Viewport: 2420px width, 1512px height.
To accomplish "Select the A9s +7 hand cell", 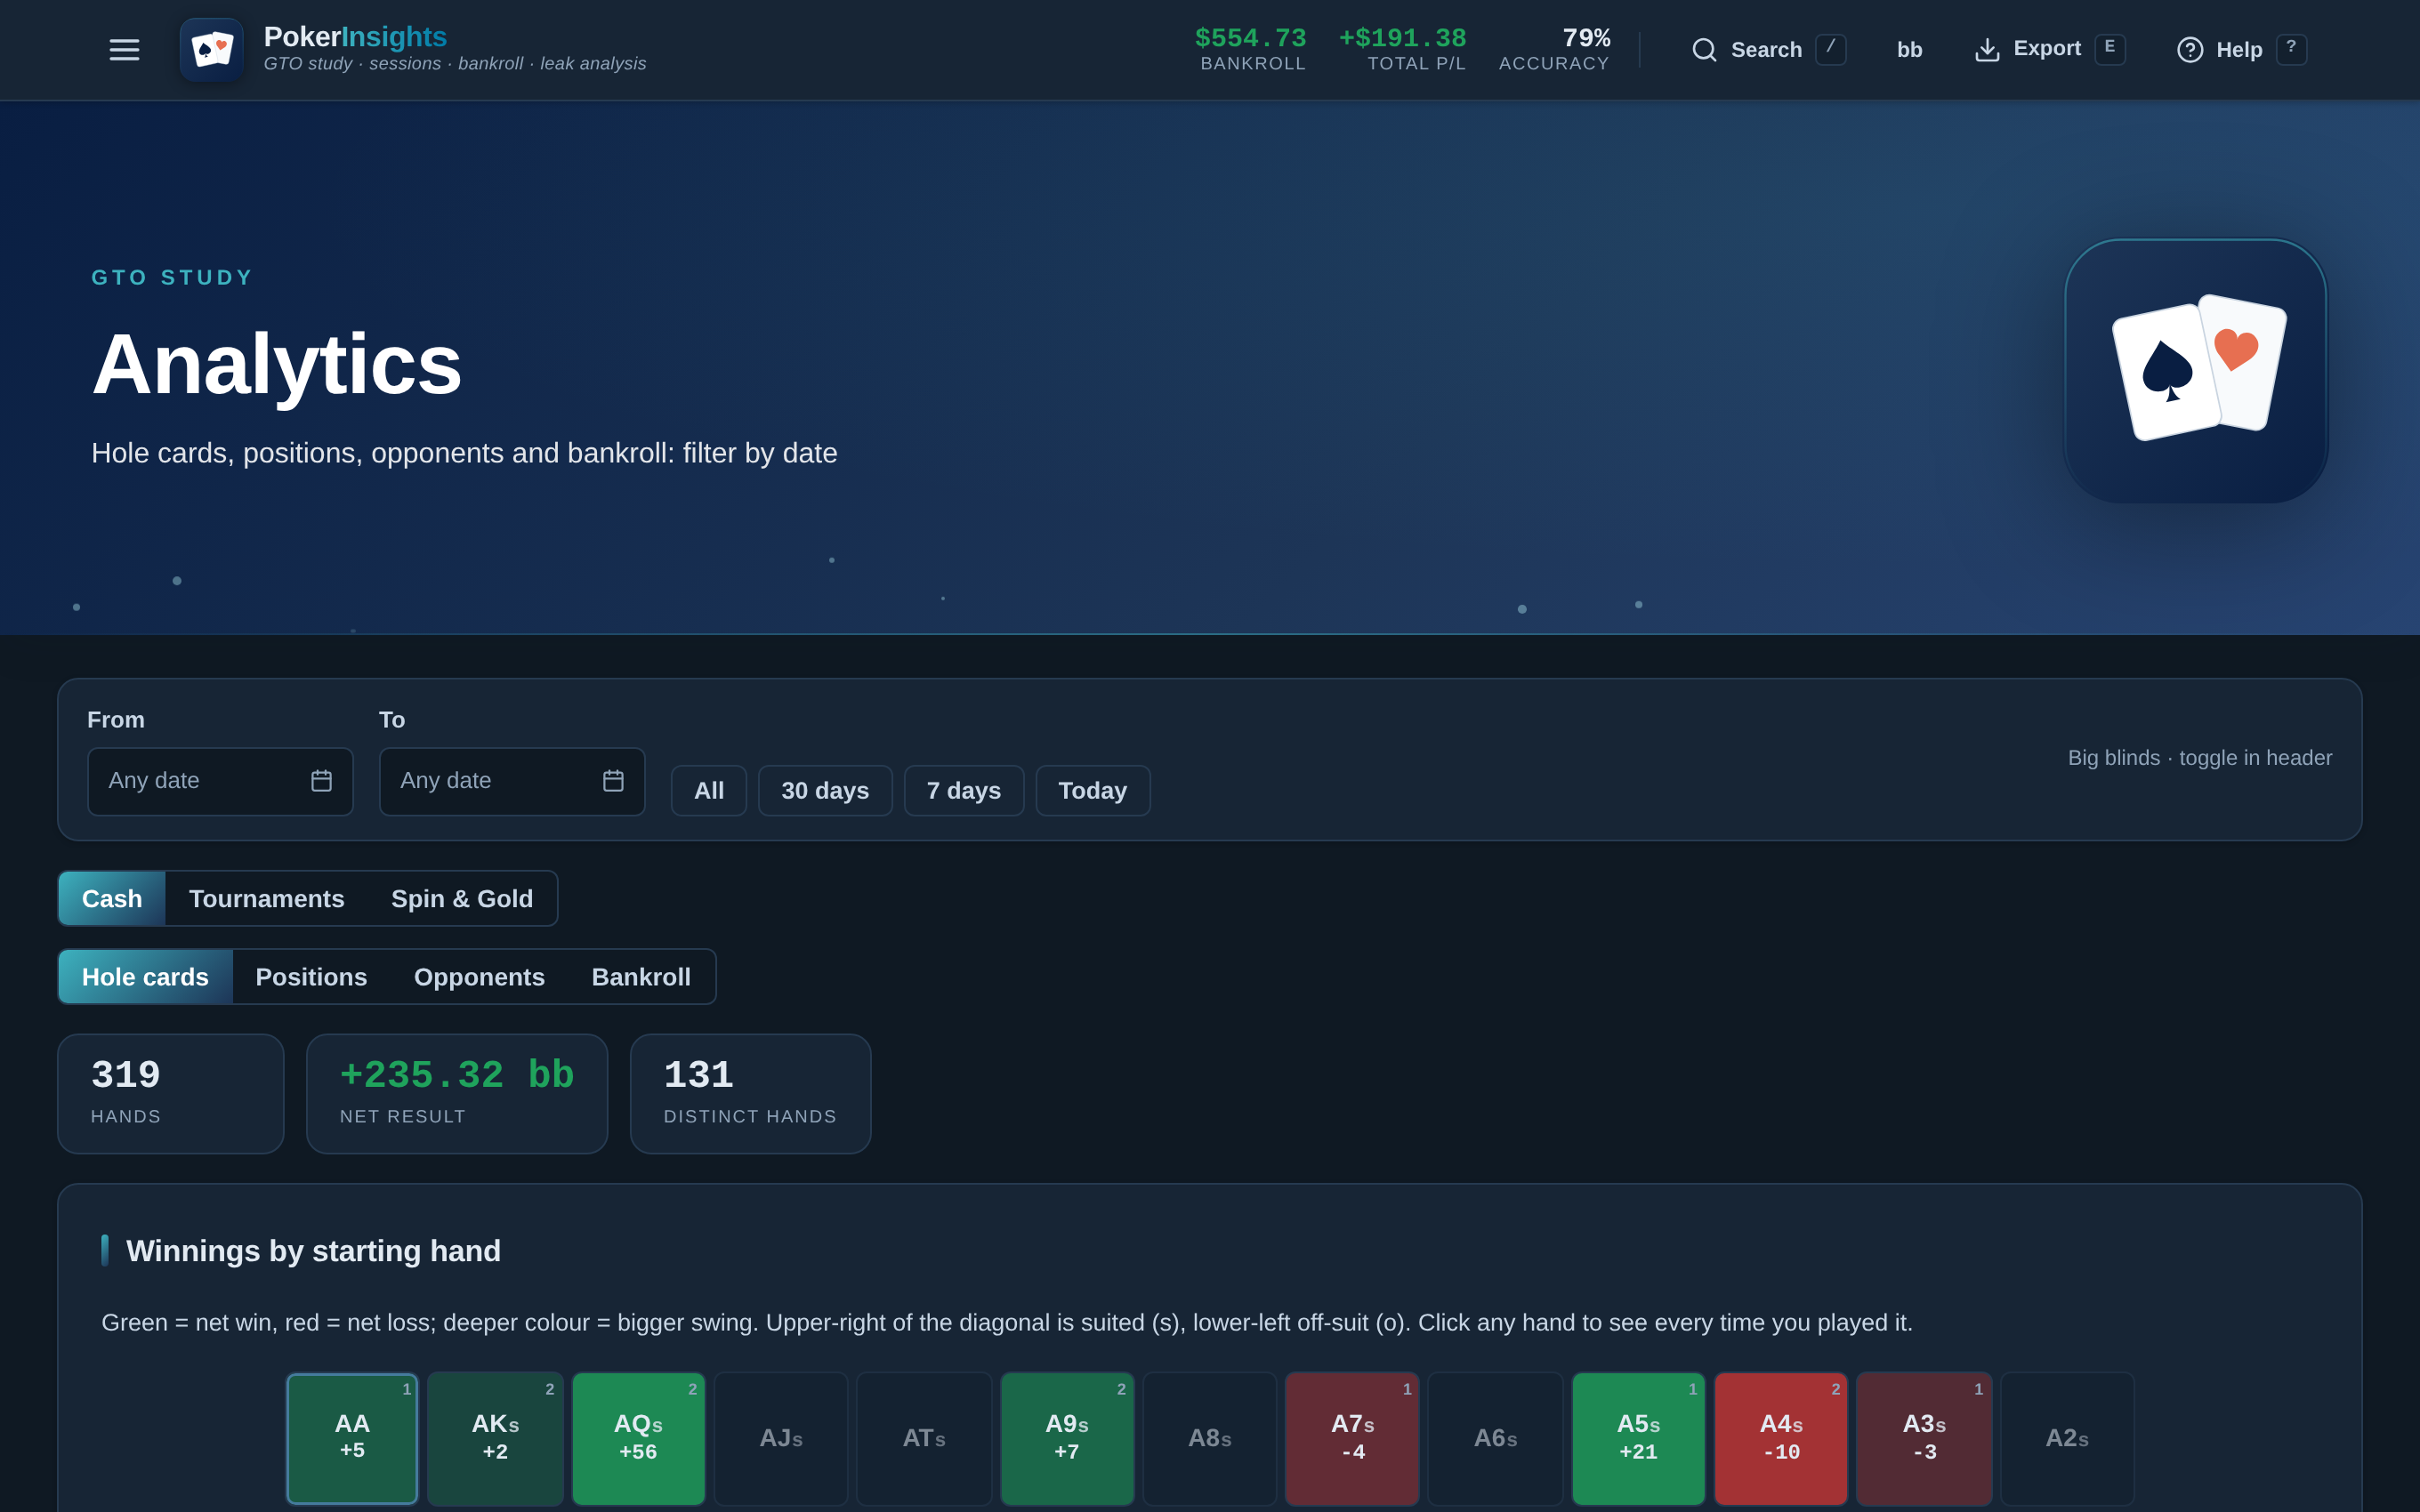I will pos(1067,1438).
